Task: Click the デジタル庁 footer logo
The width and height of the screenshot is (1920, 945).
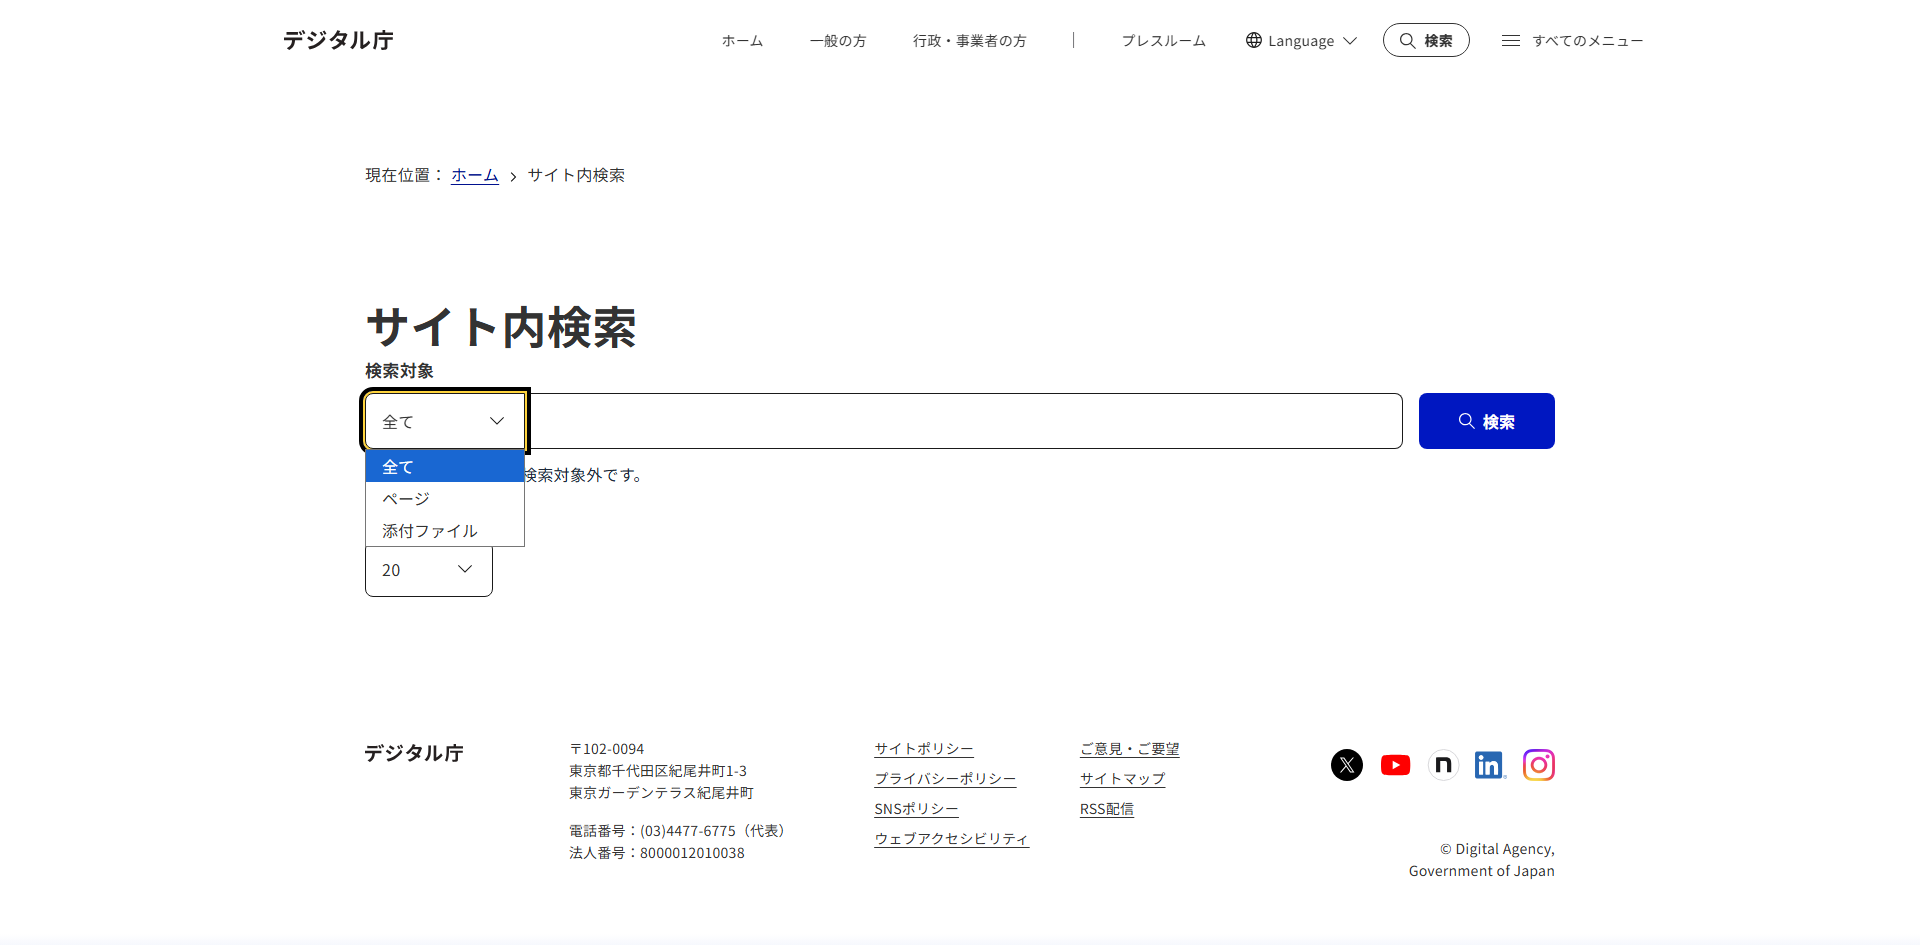Action: 414,753
